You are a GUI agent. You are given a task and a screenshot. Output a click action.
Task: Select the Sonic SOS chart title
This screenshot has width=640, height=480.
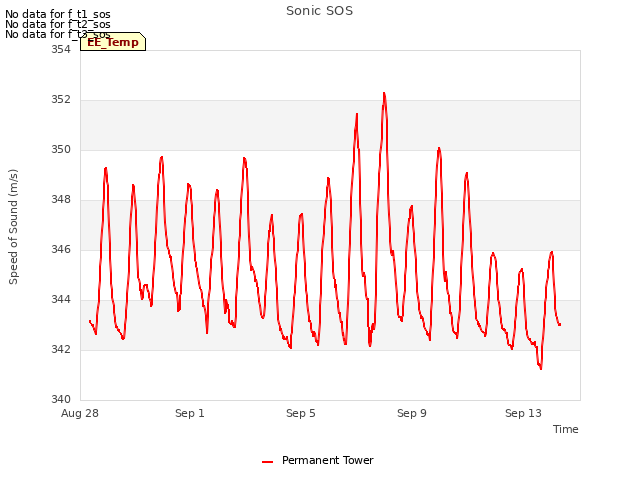click(319, 11)
